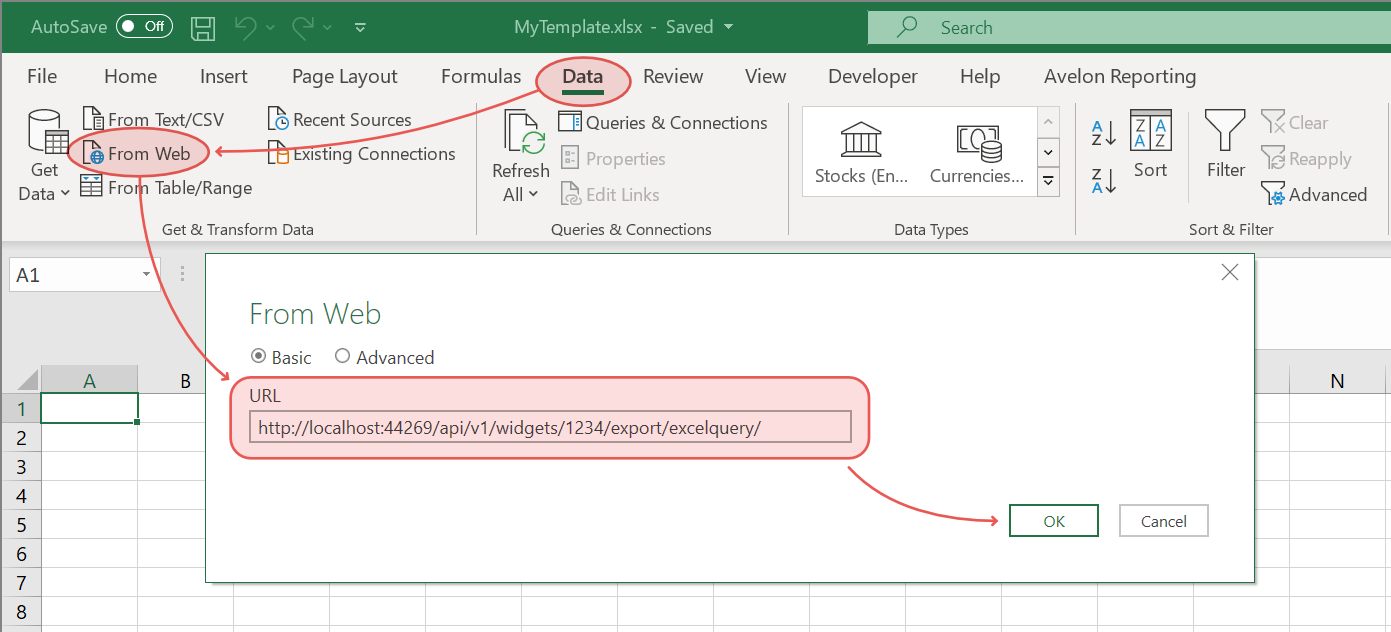Switch to the Formulas tab

(481, 76)
